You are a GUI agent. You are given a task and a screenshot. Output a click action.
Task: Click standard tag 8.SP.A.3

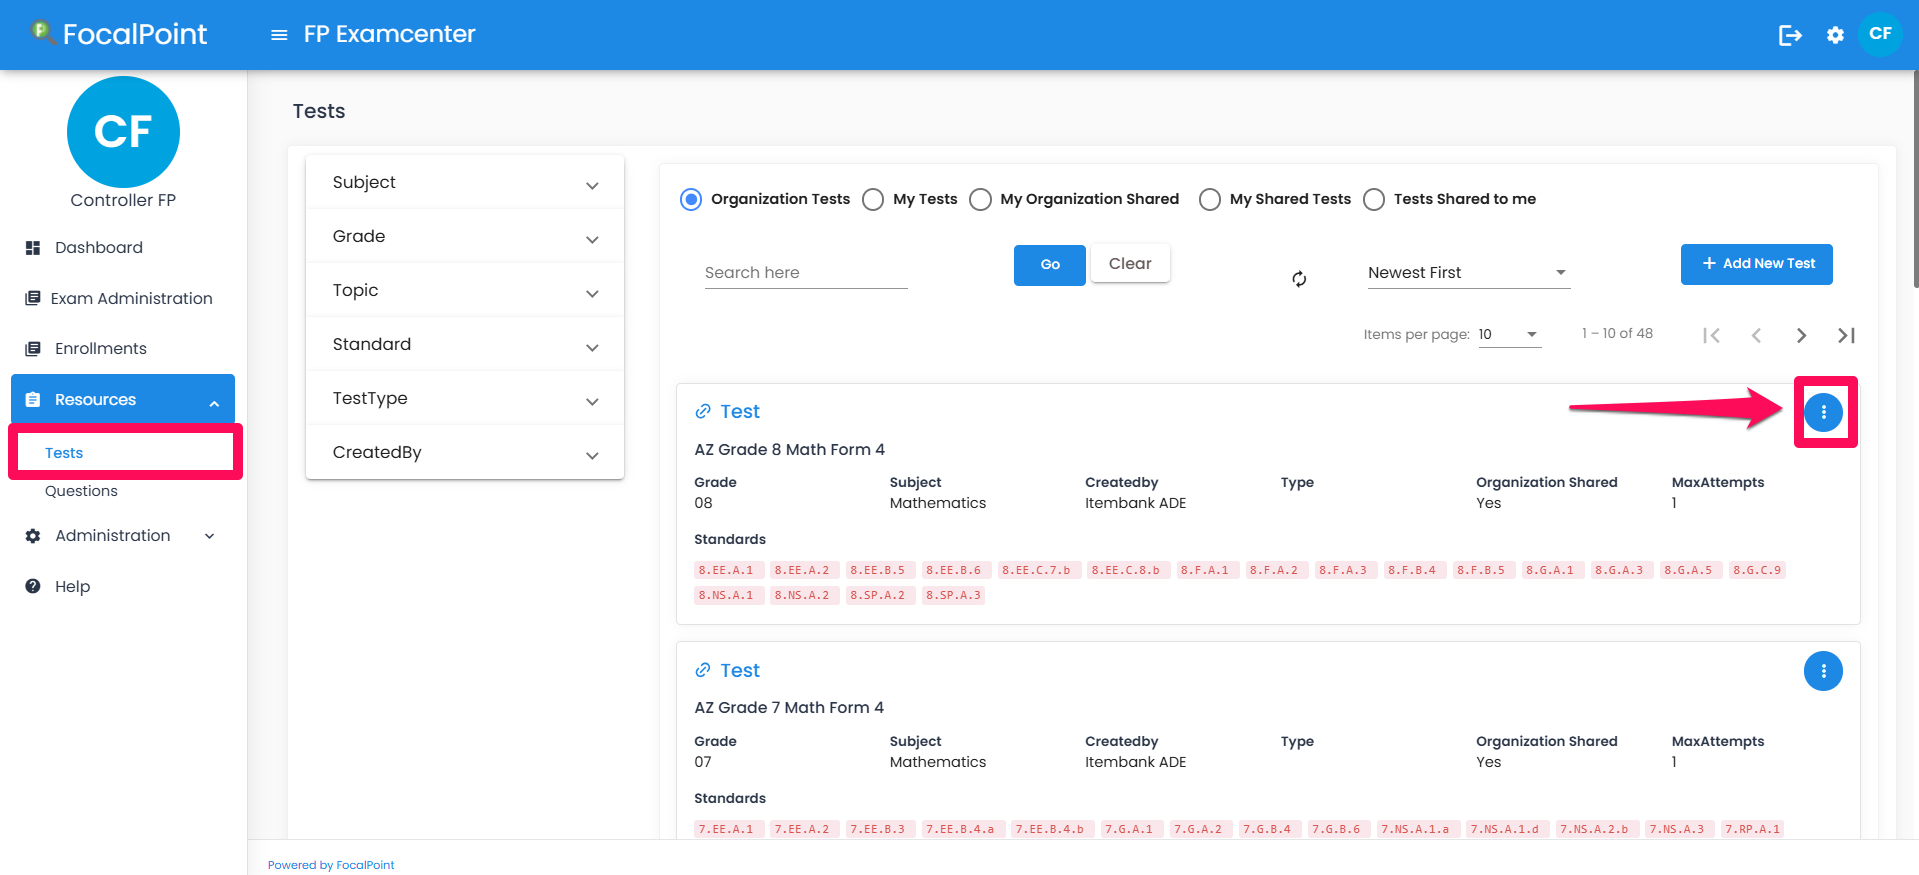click(x=954, y=595)
